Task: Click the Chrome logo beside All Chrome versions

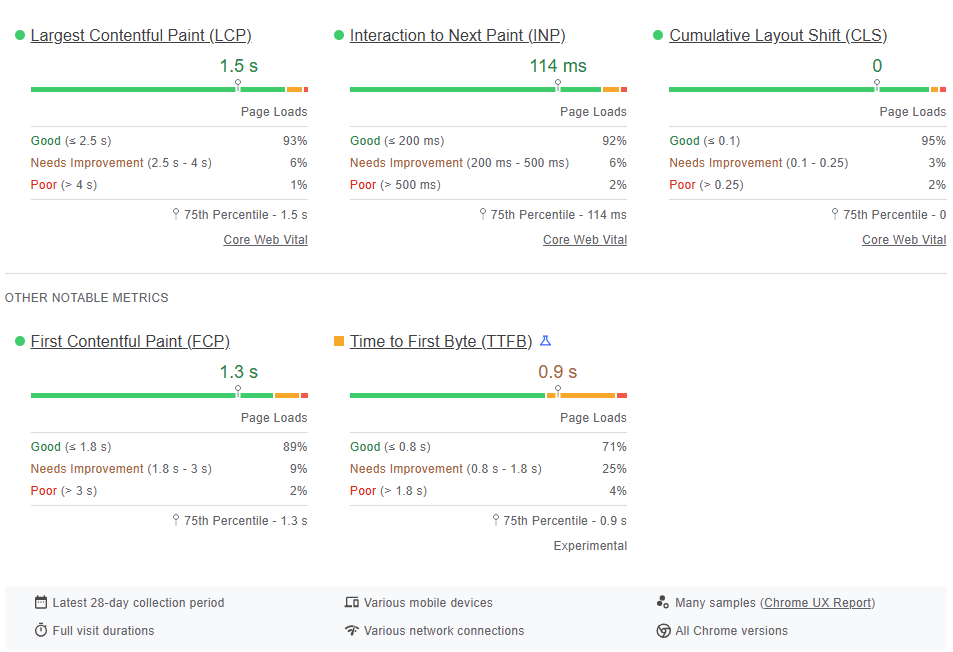Action: point(663,631)
